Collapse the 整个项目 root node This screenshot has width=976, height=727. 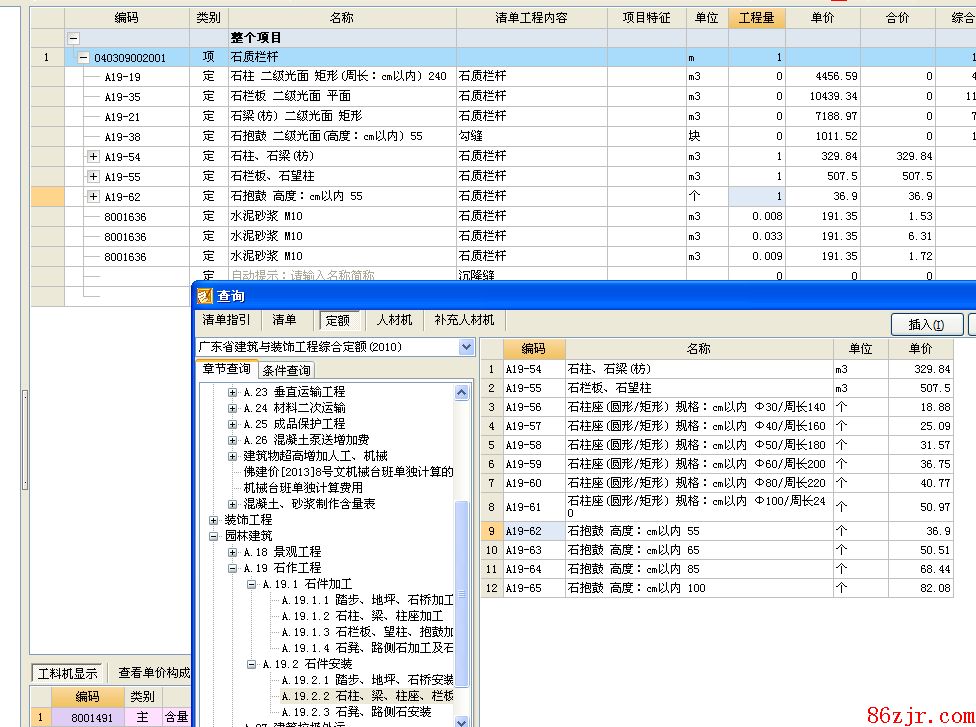(x=73, y=38)
